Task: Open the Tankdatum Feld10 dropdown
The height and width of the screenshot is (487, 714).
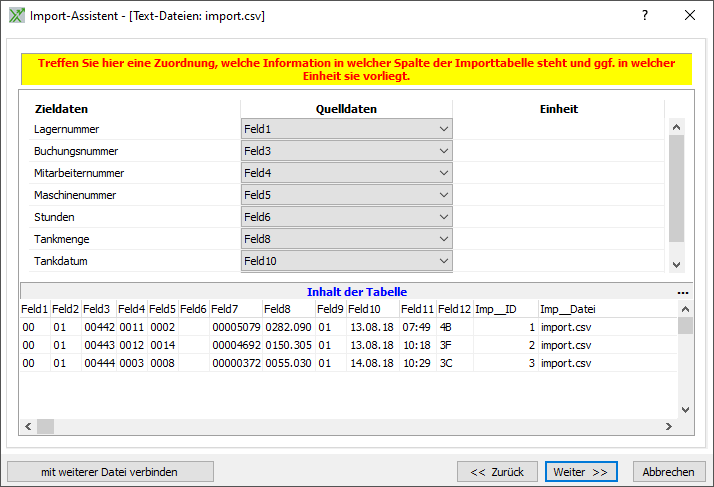Action: coord(346,261)
